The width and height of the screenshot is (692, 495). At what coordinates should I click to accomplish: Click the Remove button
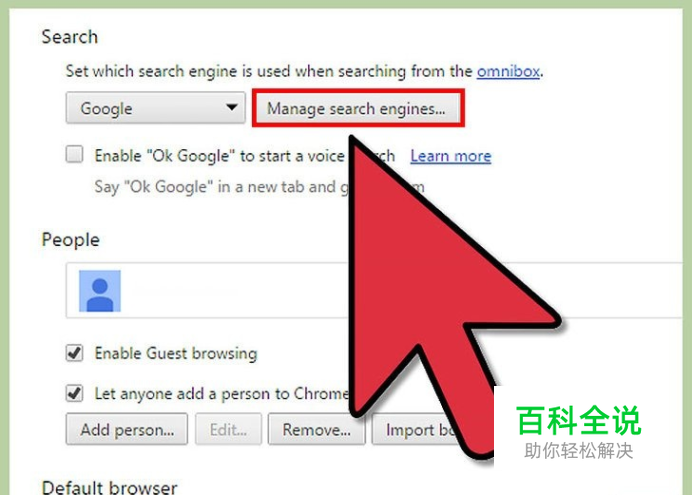click(316, 429)
